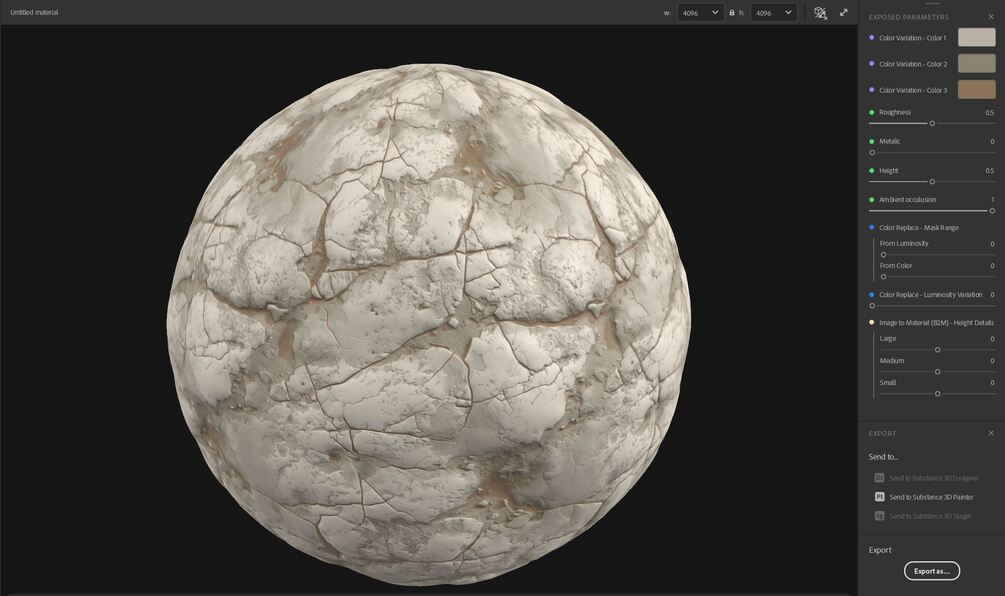Click the purple dot beside Color 1
Screen dimensions: 1005x596
pos(871,37)
